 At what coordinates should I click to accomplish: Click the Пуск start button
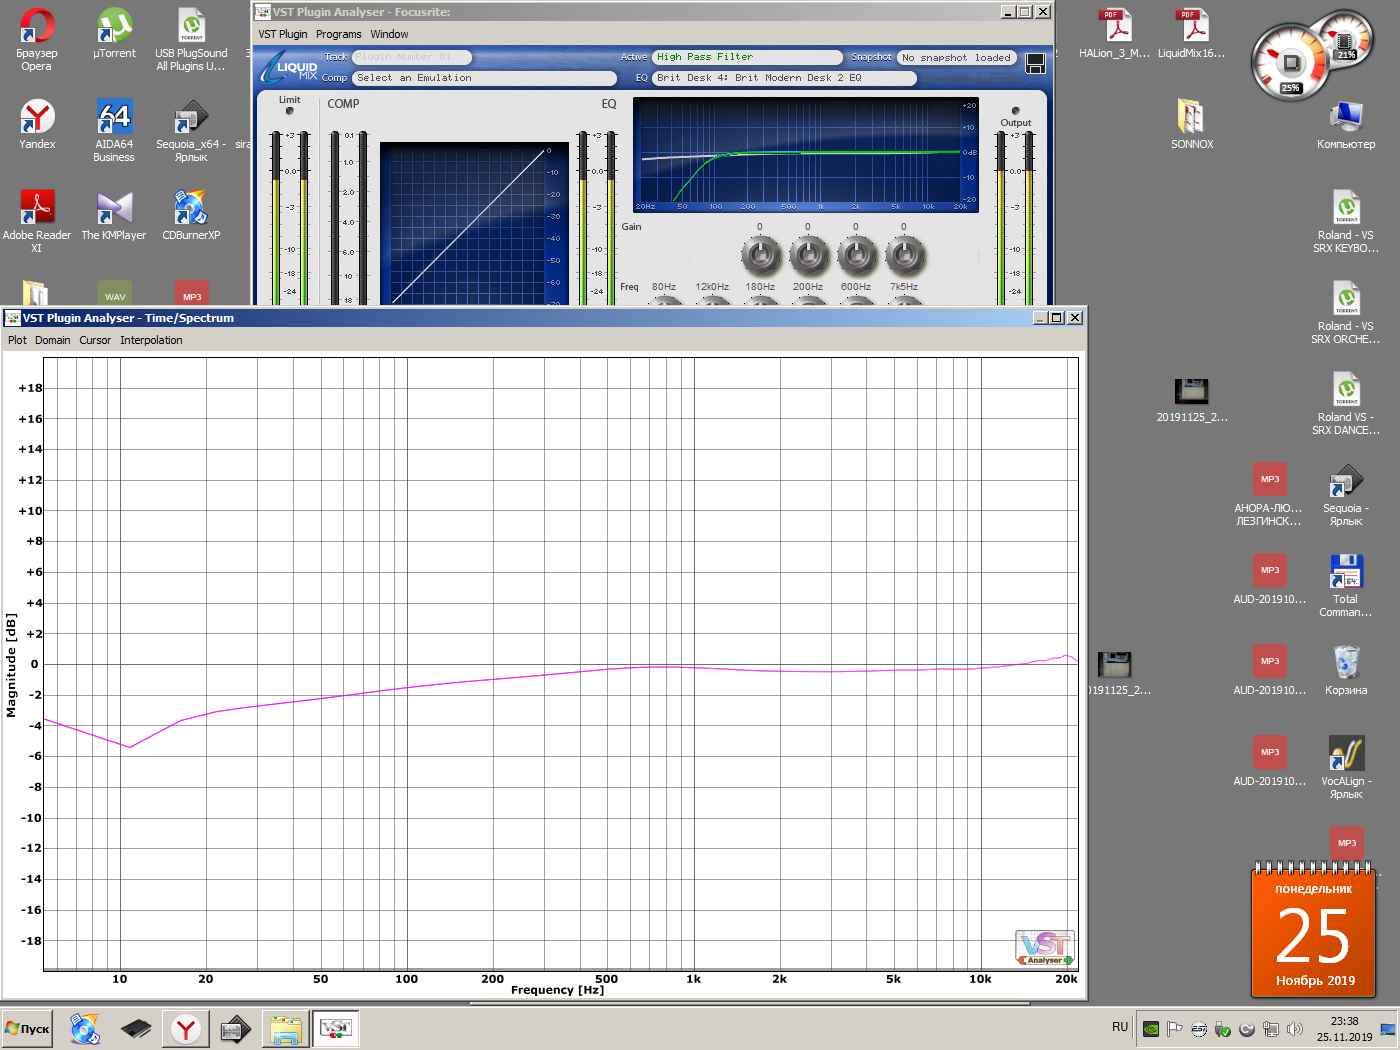(27, 1028)
